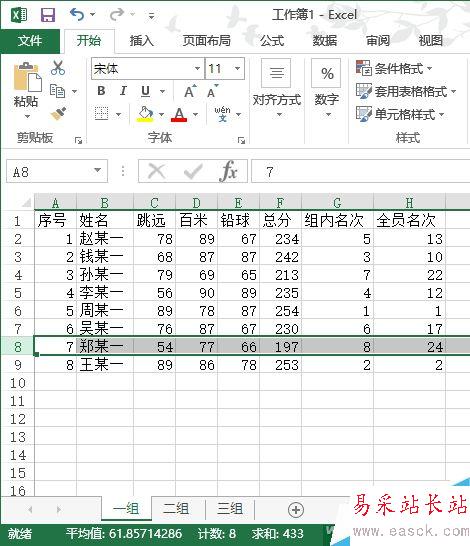This screenshot has height=546, width=470.
Task: Switch to sheet 三组
Action: pyautogui.click(x=230, y=509)
